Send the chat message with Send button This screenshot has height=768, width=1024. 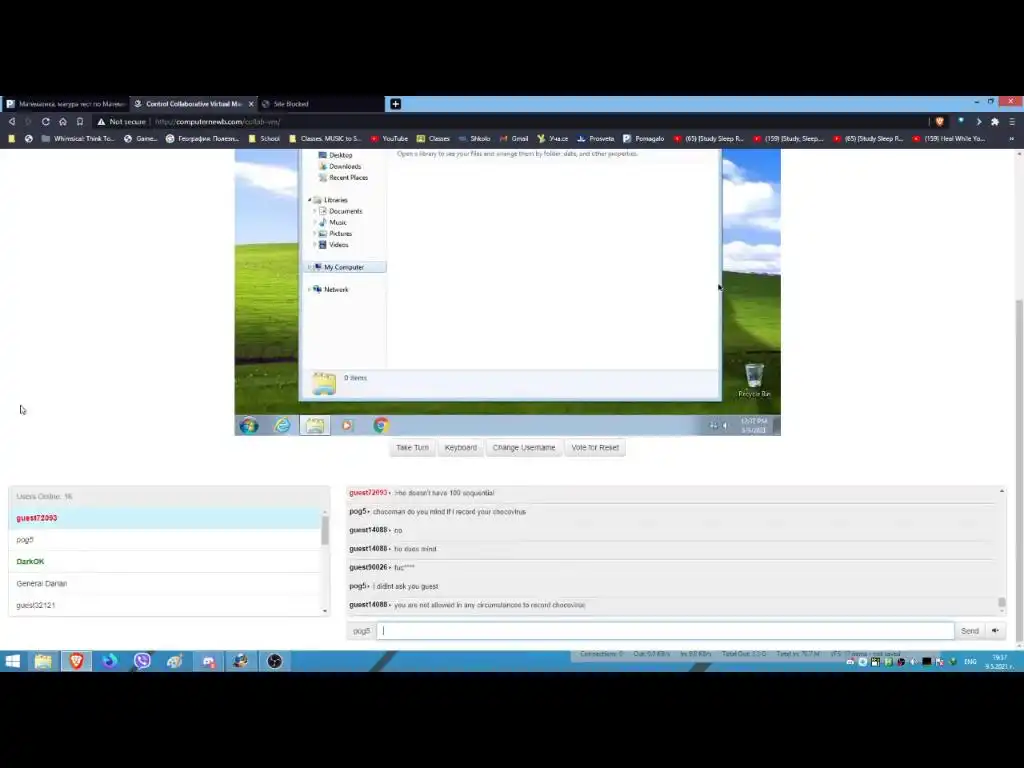pyautogui.click(x=970, y=631)
